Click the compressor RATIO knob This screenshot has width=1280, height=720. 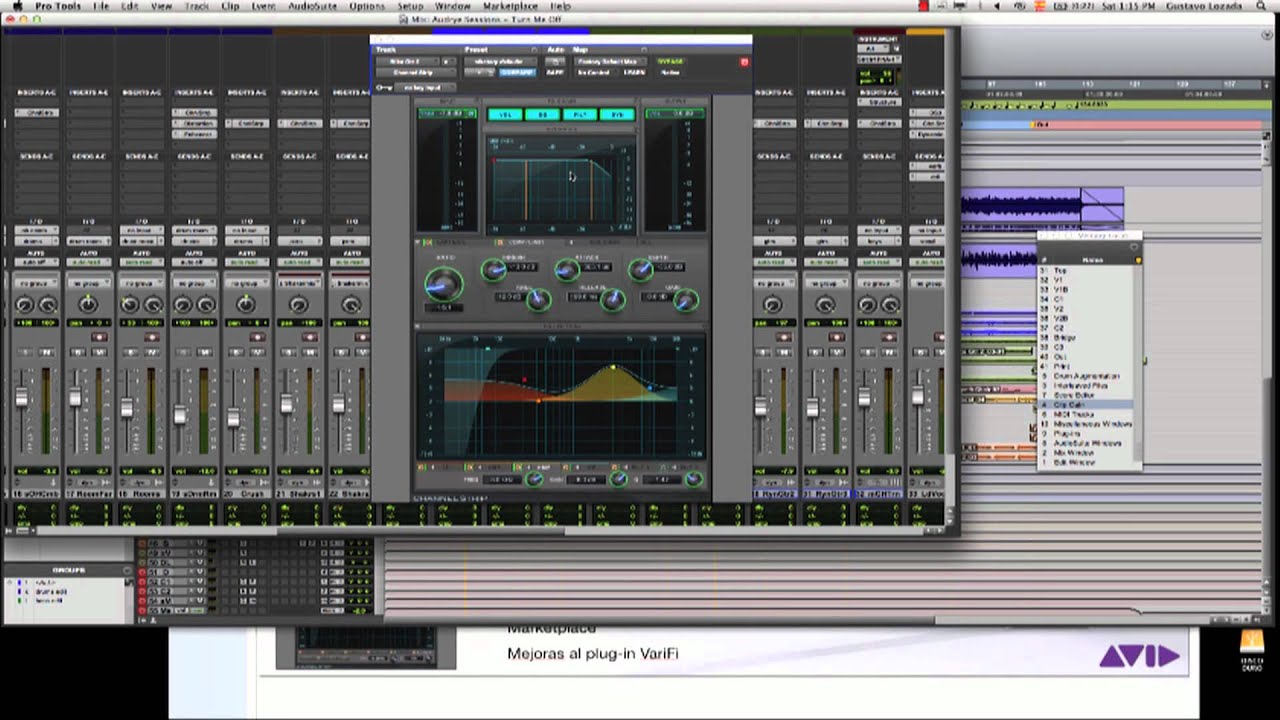click(444, 285)
